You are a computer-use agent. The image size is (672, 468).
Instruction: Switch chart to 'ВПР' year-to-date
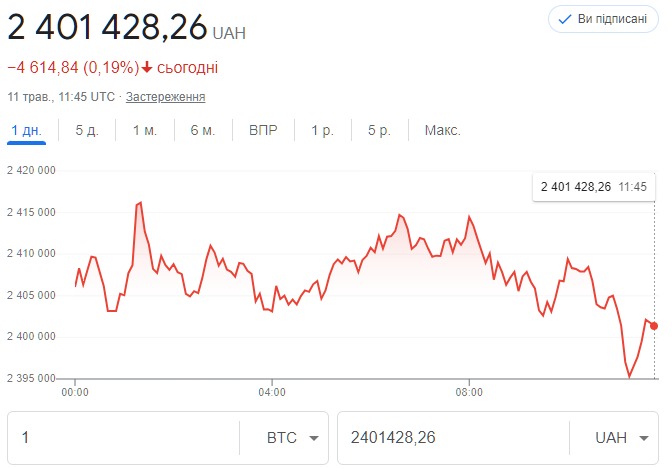(263, 131)
